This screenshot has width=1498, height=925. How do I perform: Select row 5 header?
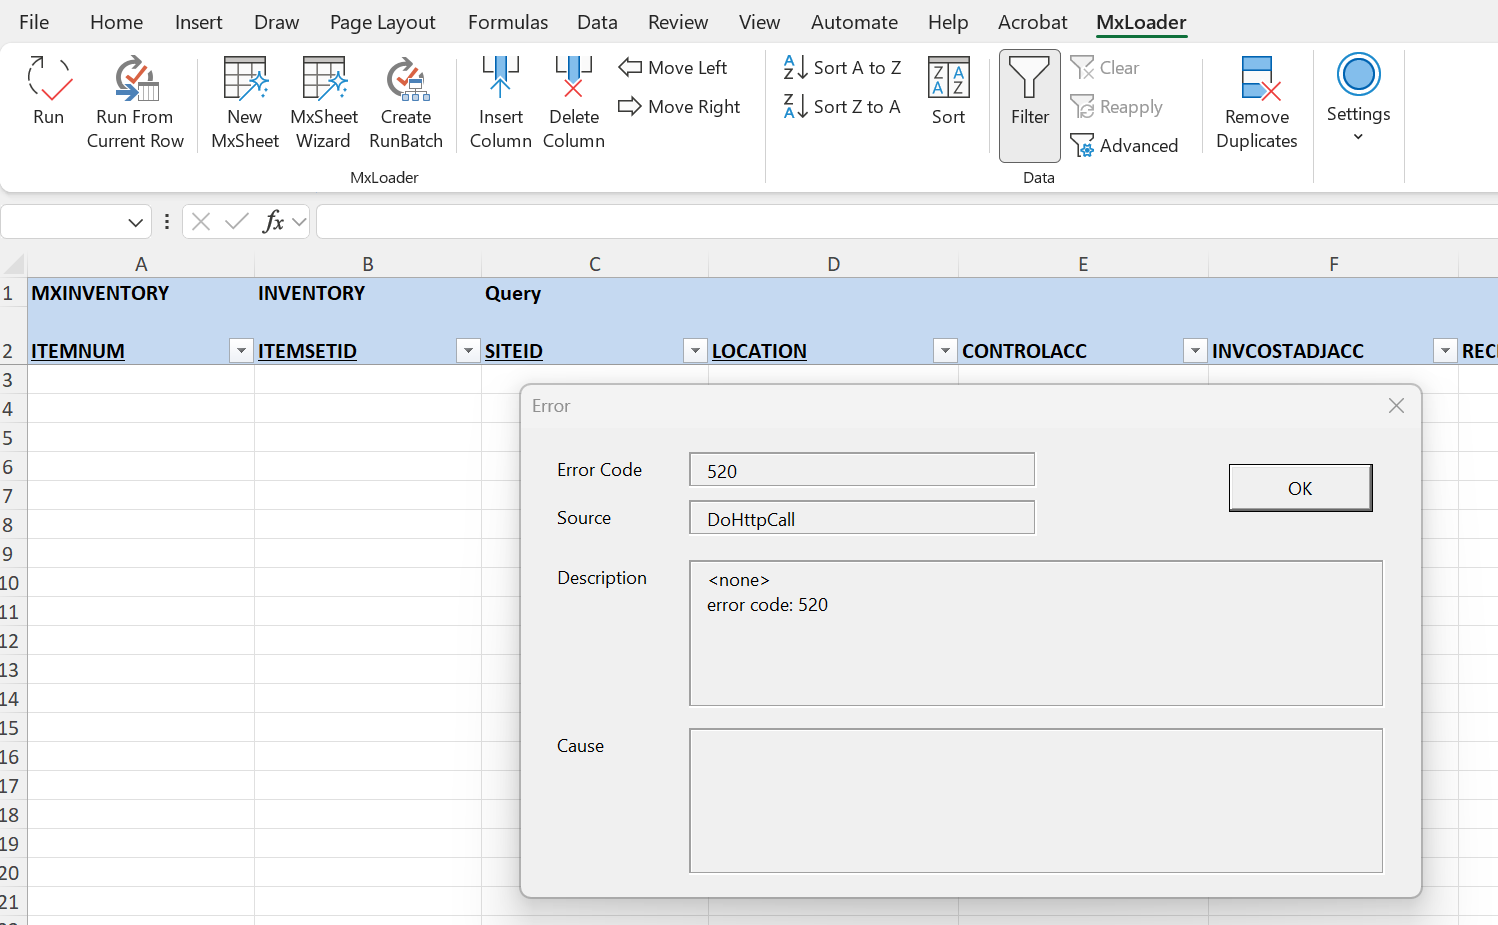click(x=13, y=438)
